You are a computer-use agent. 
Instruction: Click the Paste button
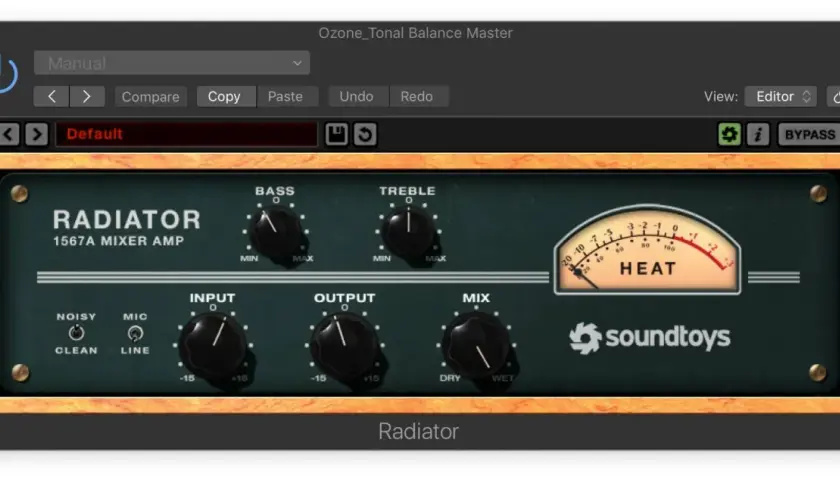click(286, 96)
